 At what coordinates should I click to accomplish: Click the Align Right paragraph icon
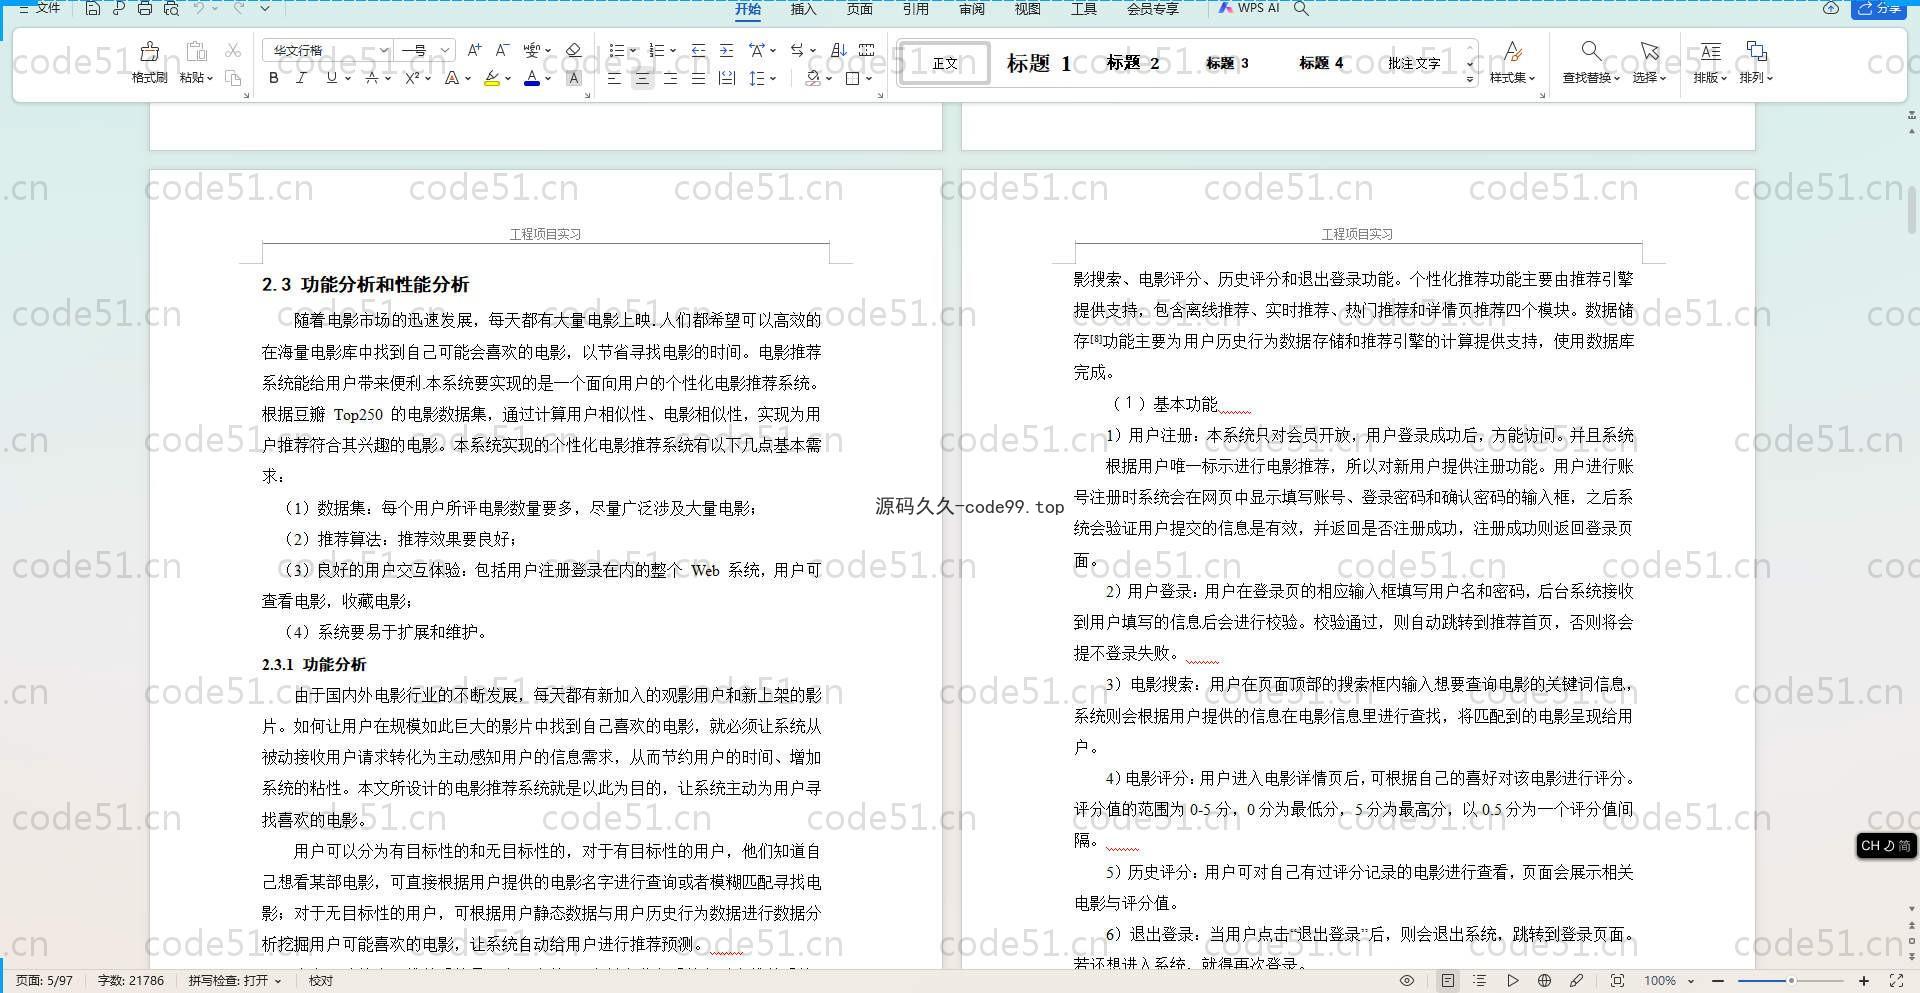click(670, 78)
